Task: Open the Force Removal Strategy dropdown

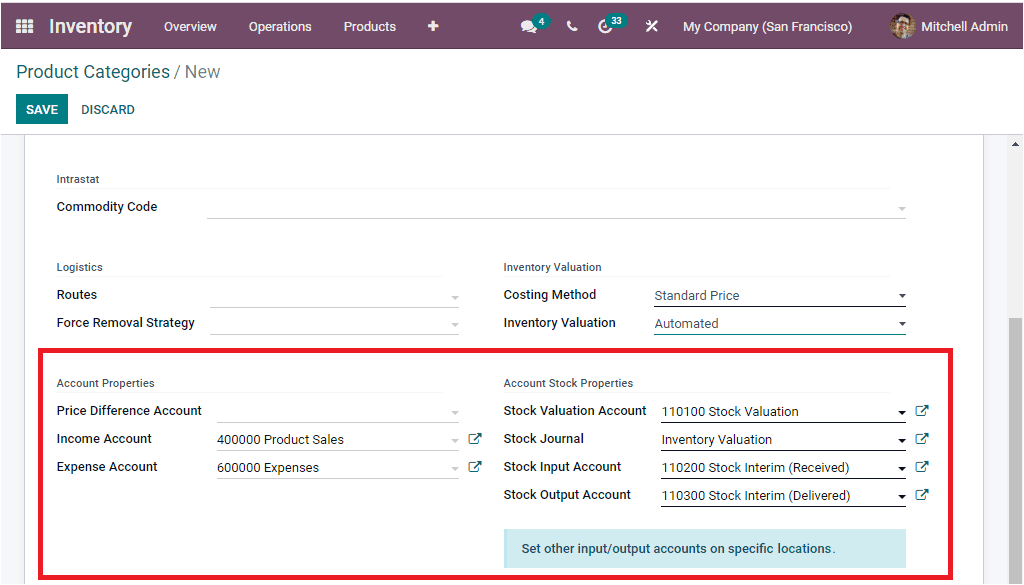Action: pos(456,322)
